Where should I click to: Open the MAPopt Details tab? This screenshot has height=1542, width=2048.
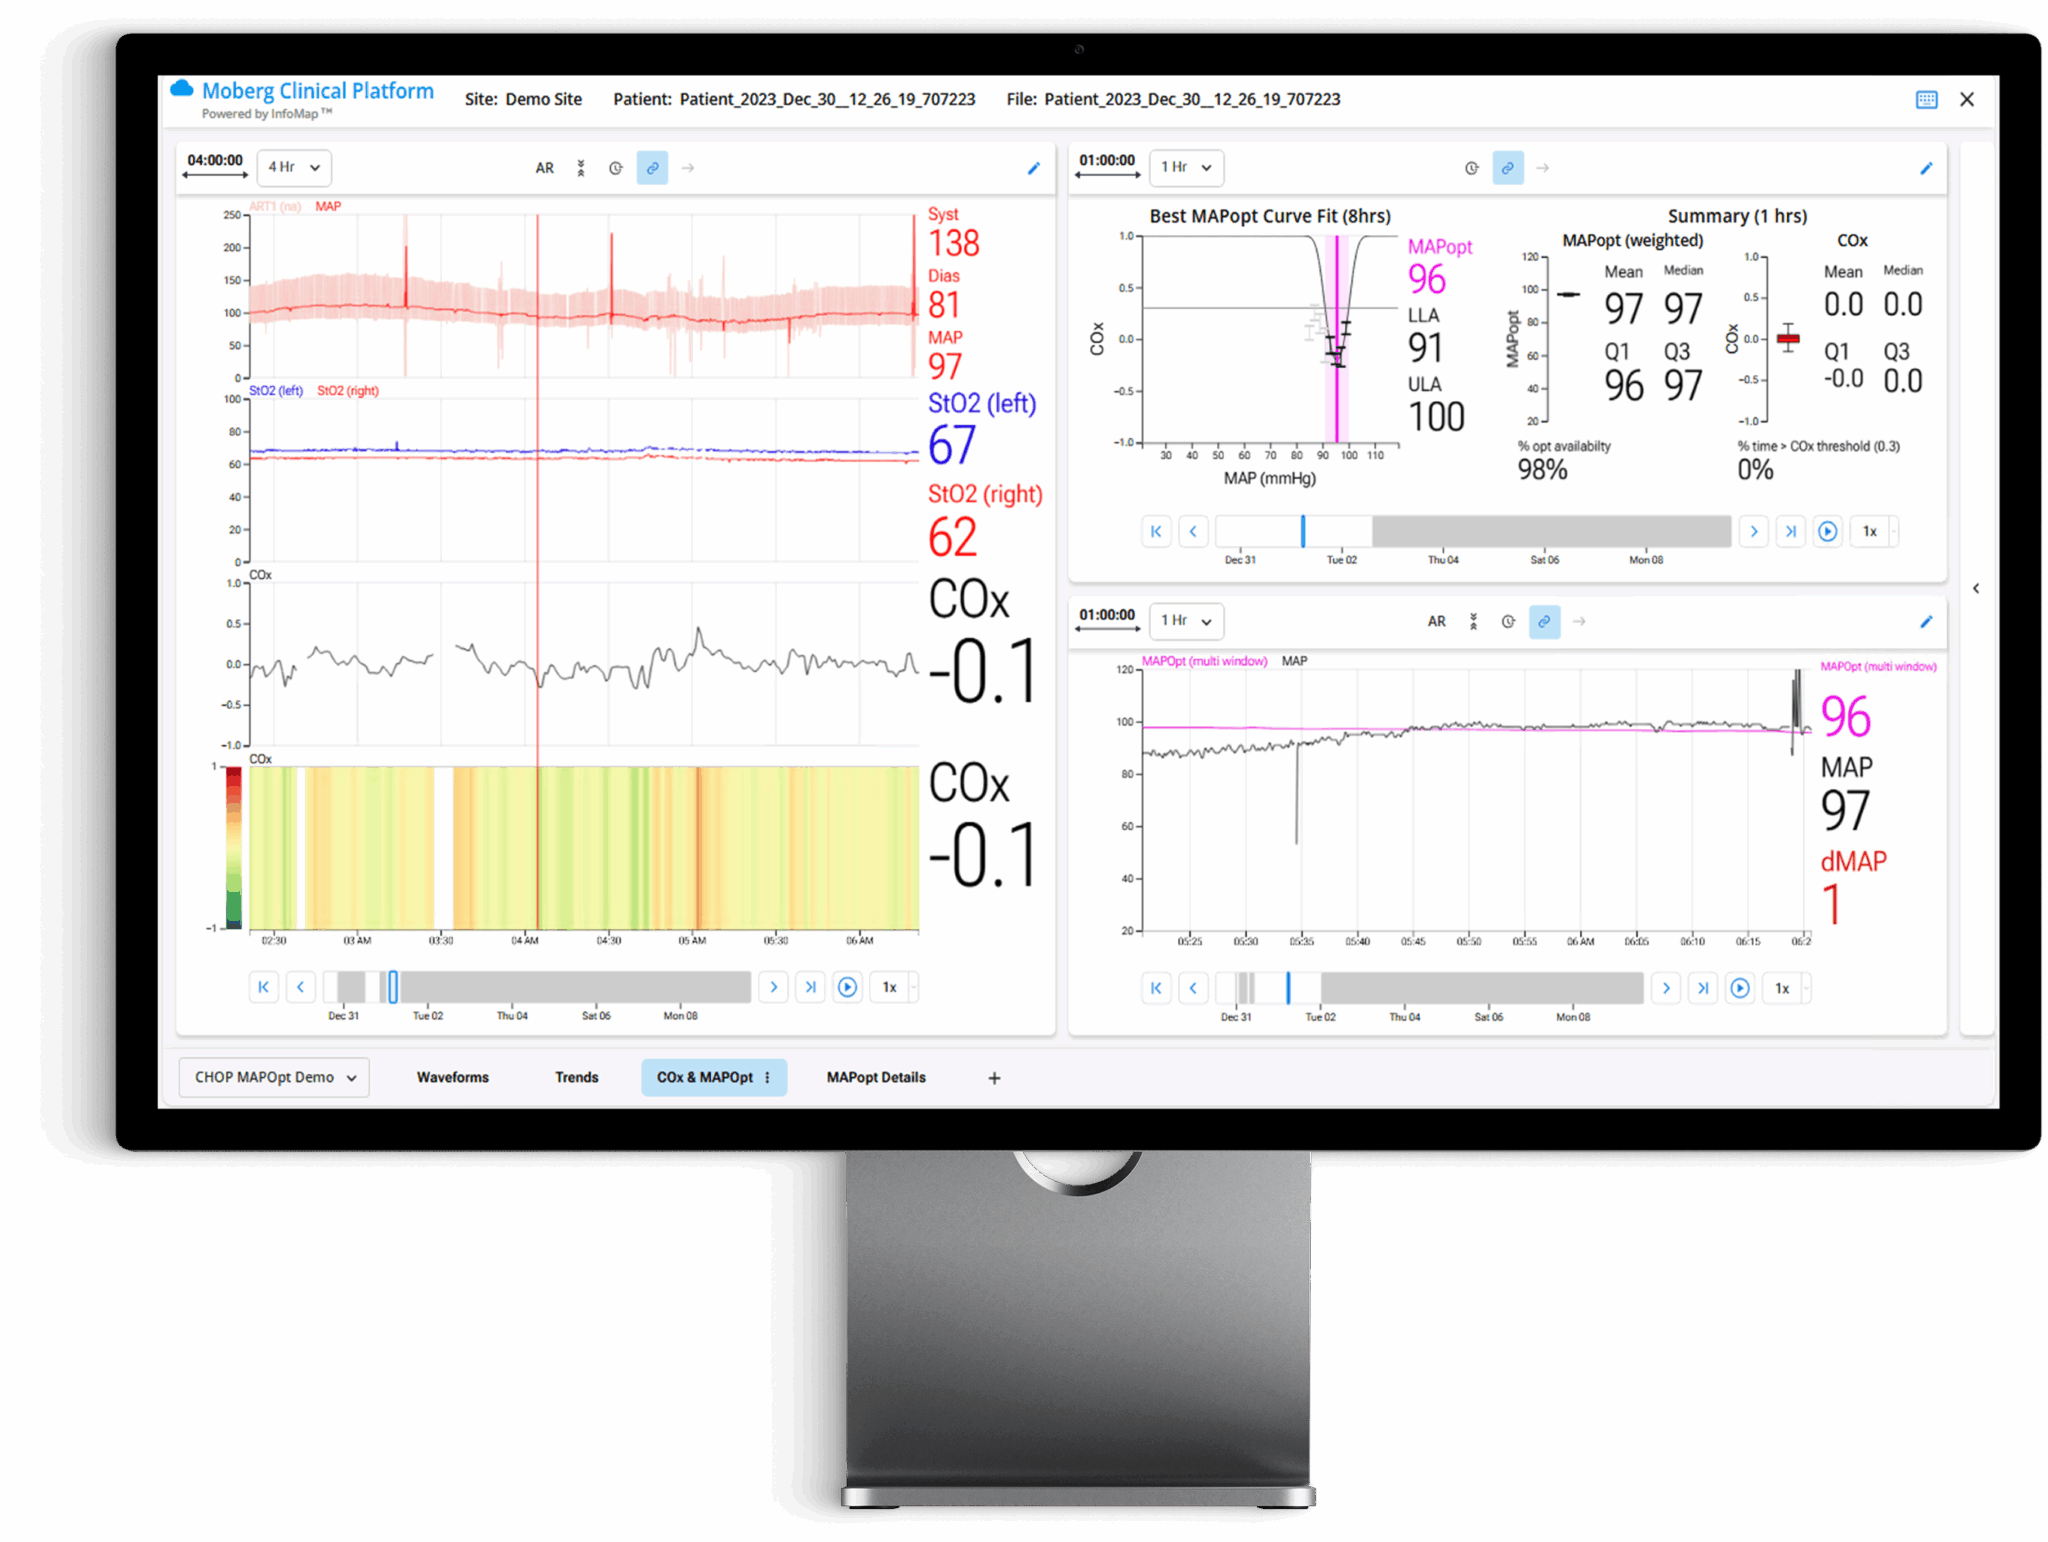(875, 1077)
